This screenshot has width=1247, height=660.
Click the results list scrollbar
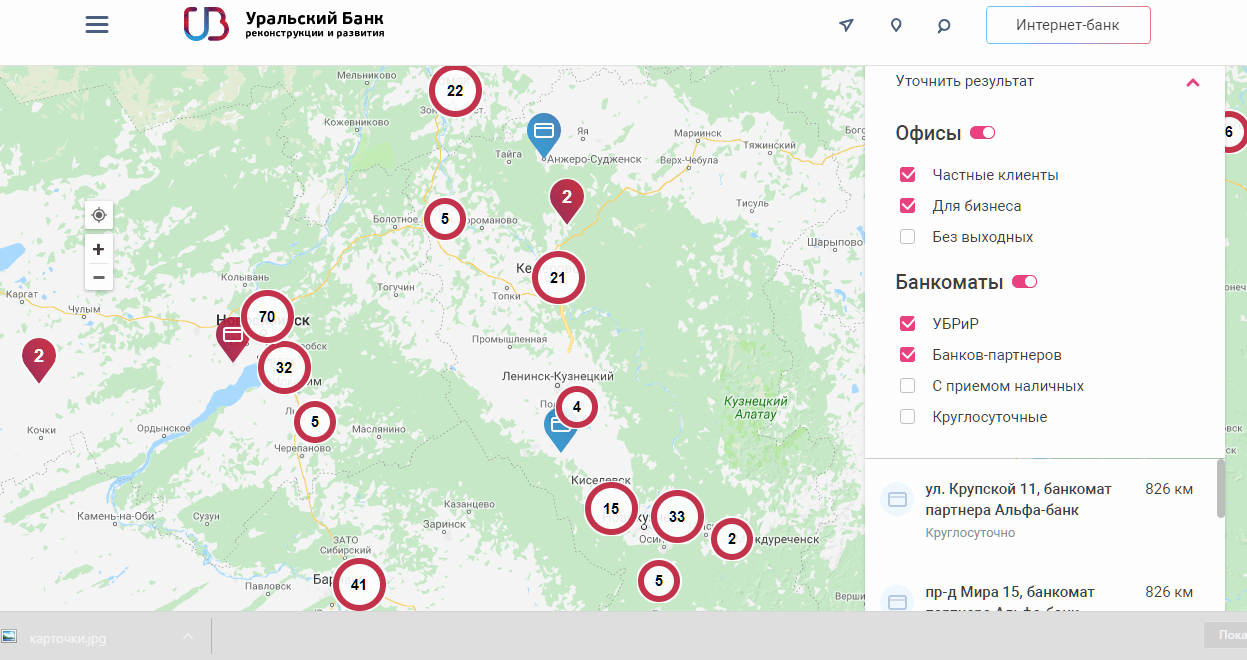[x=1220, y=490]
